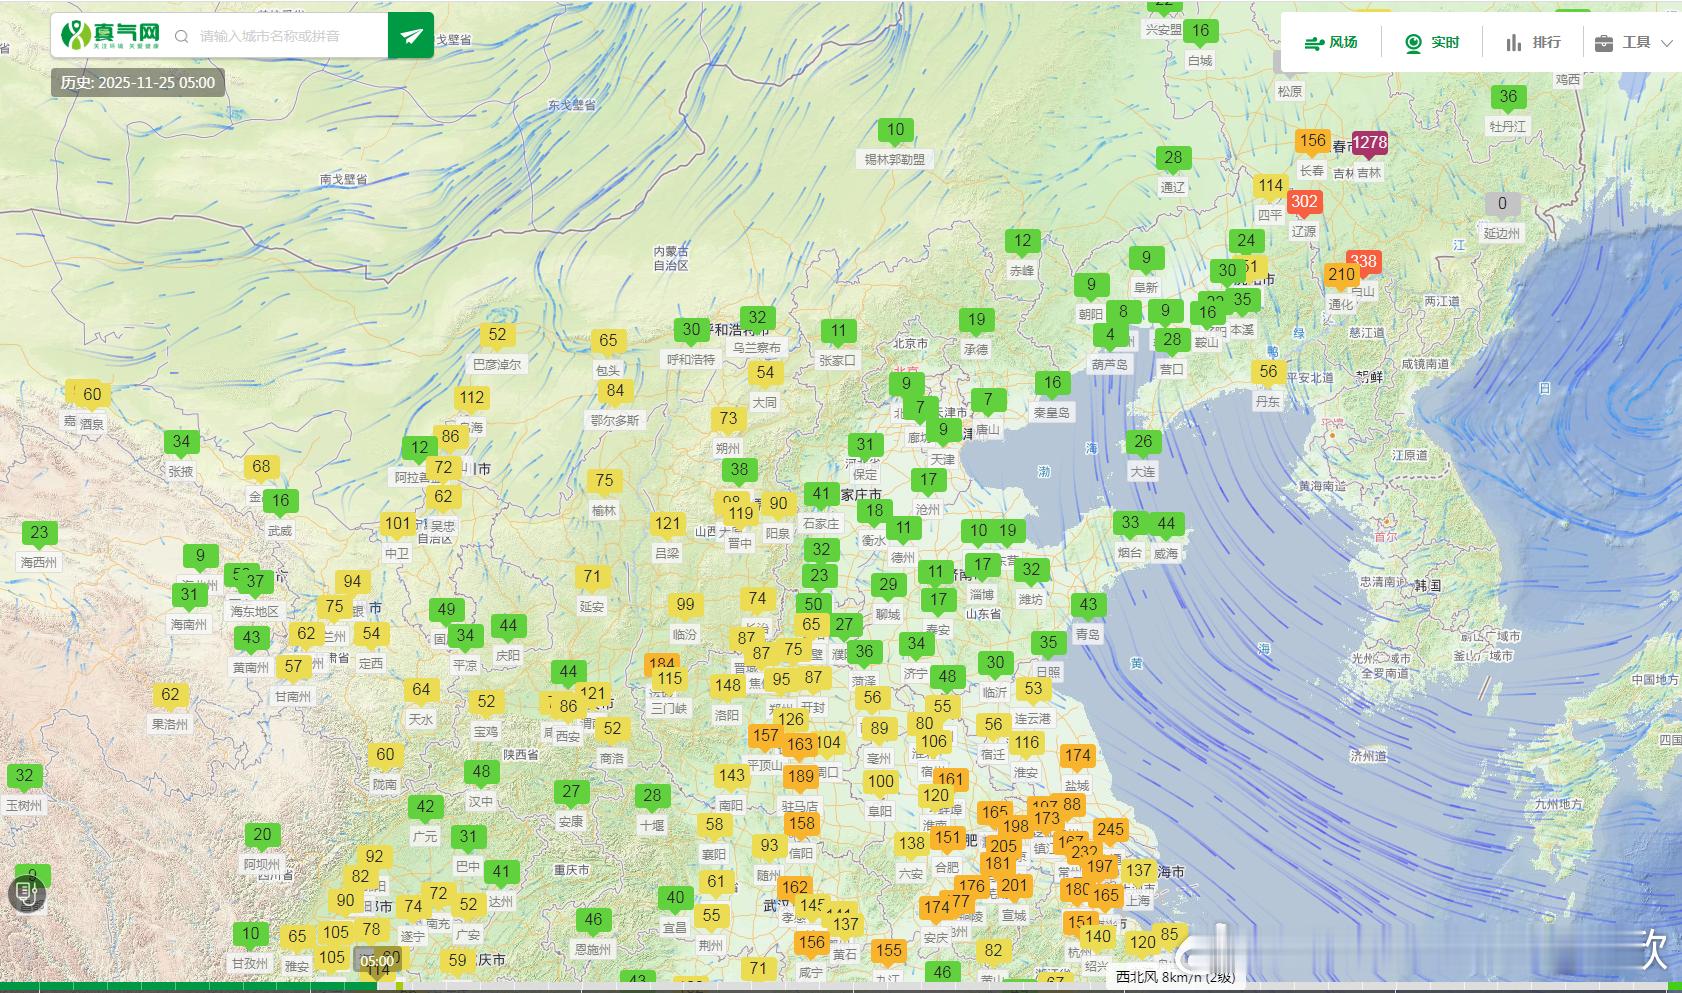The image size is (1682, 993).
Task: Expand the 工具 tools dropdown
Action: pyautogui.click(x=1634, y=42)
